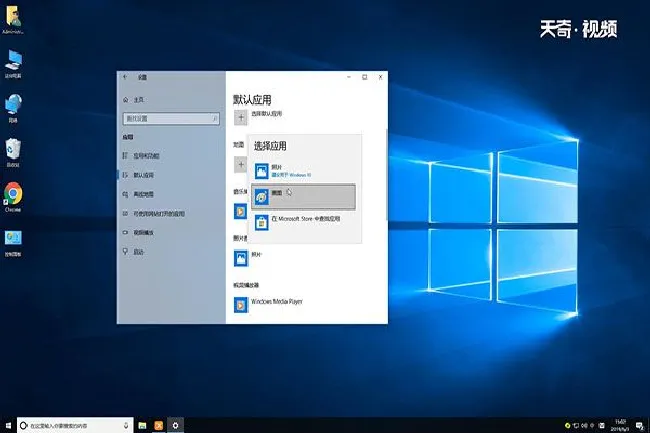Open File Explorer from the taskbar

(x=142, y=426)
